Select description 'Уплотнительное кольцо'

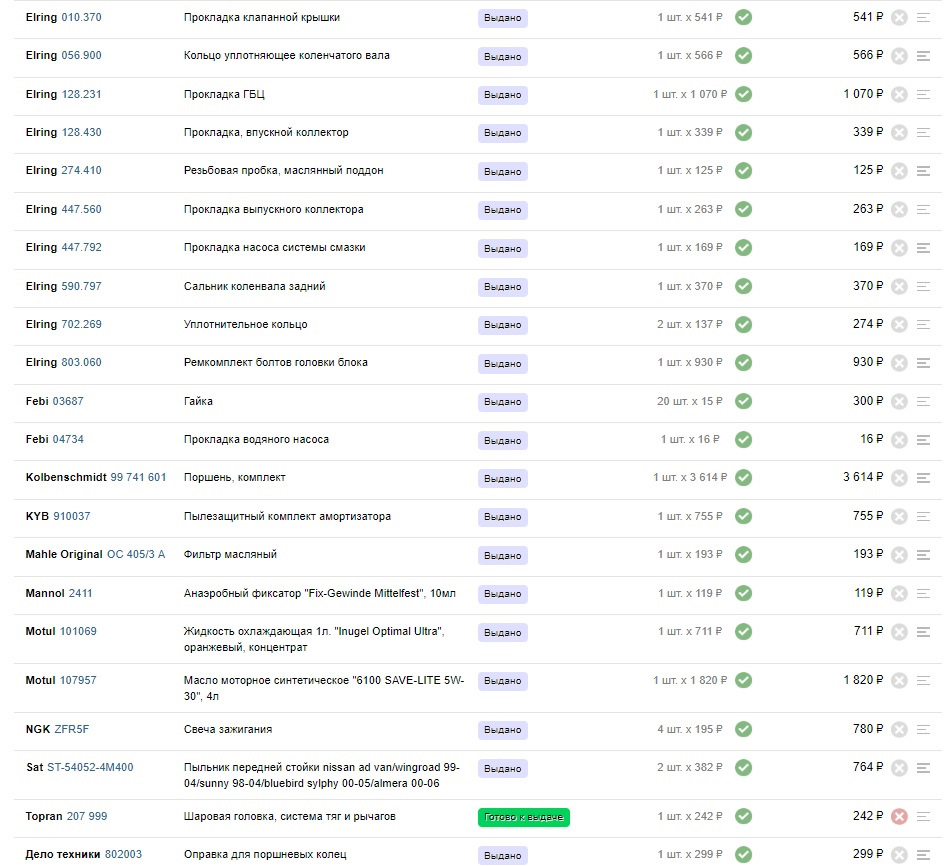[x=245, y=324]
